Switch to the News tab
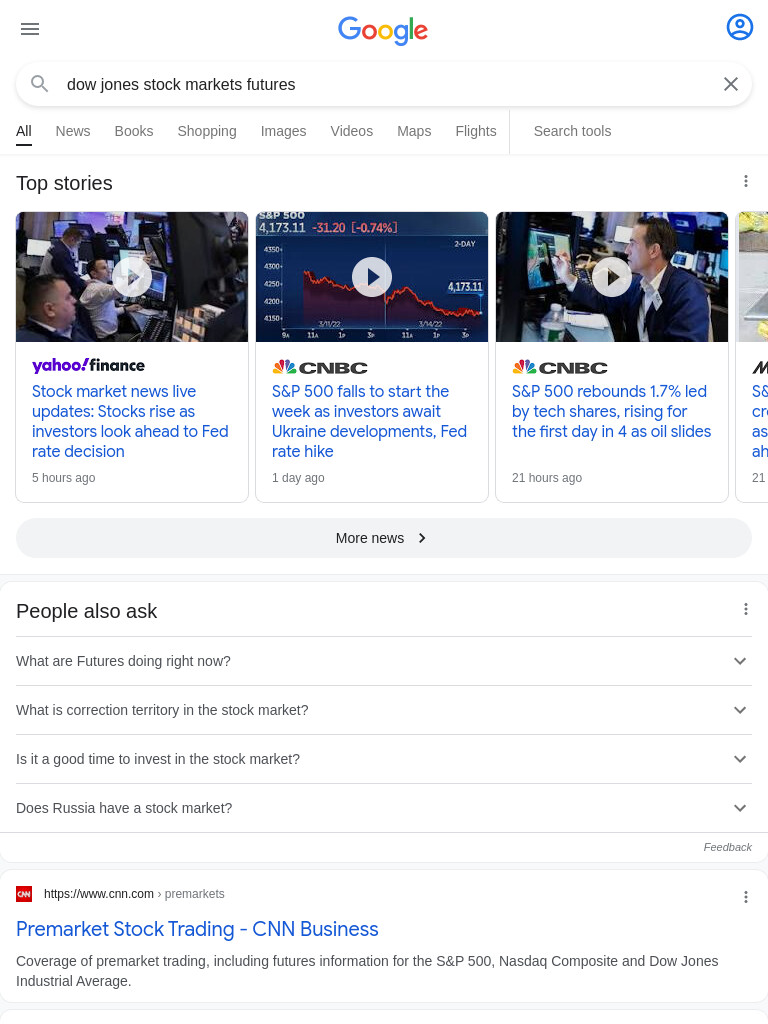Viewport: 768px width, 1024px height. (73, 131)
